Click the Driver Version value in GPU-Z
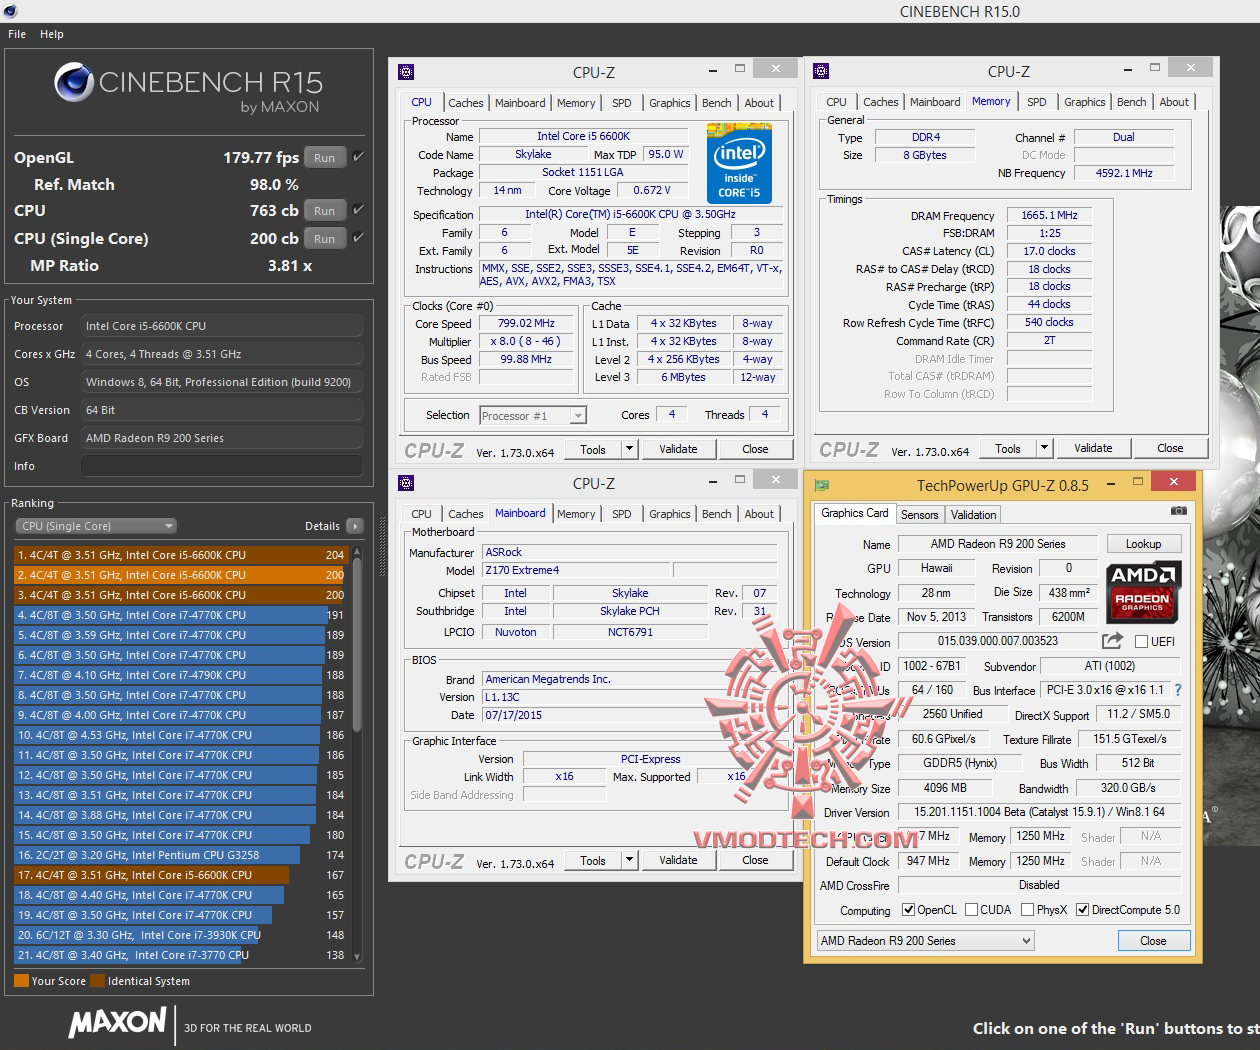This screenshot has height=1050, width=1260. [1039, 812]
